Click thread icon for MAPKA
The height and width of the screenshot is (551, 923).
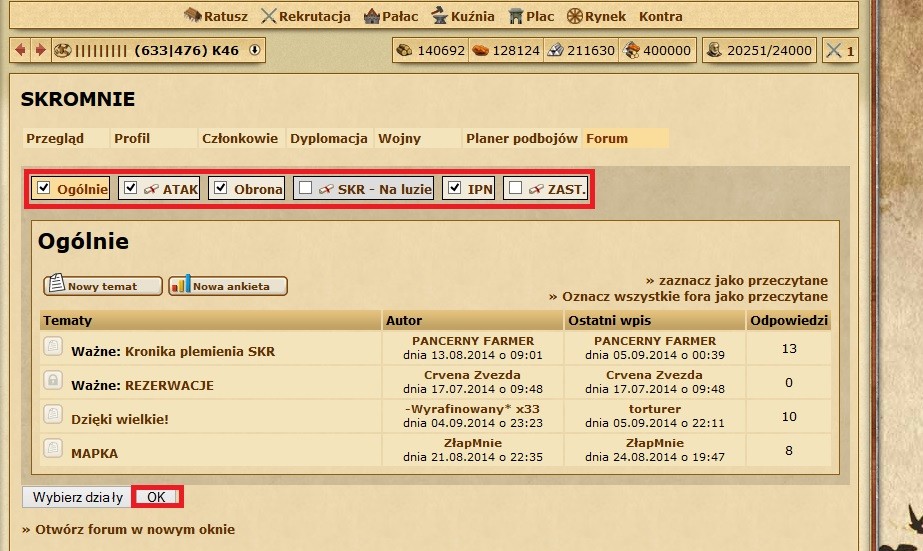53,448
